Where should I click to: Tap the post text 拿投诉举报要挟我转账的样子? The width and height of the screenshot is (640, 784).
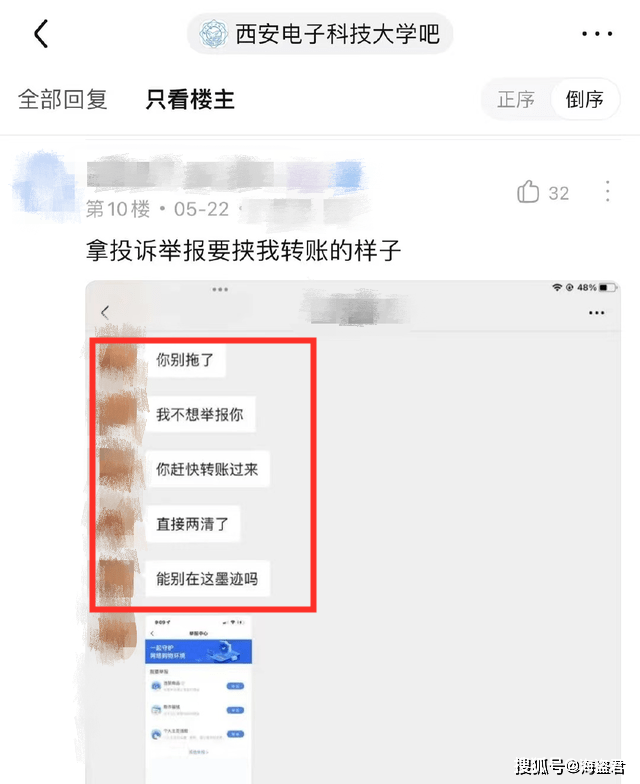coord(244,250)
